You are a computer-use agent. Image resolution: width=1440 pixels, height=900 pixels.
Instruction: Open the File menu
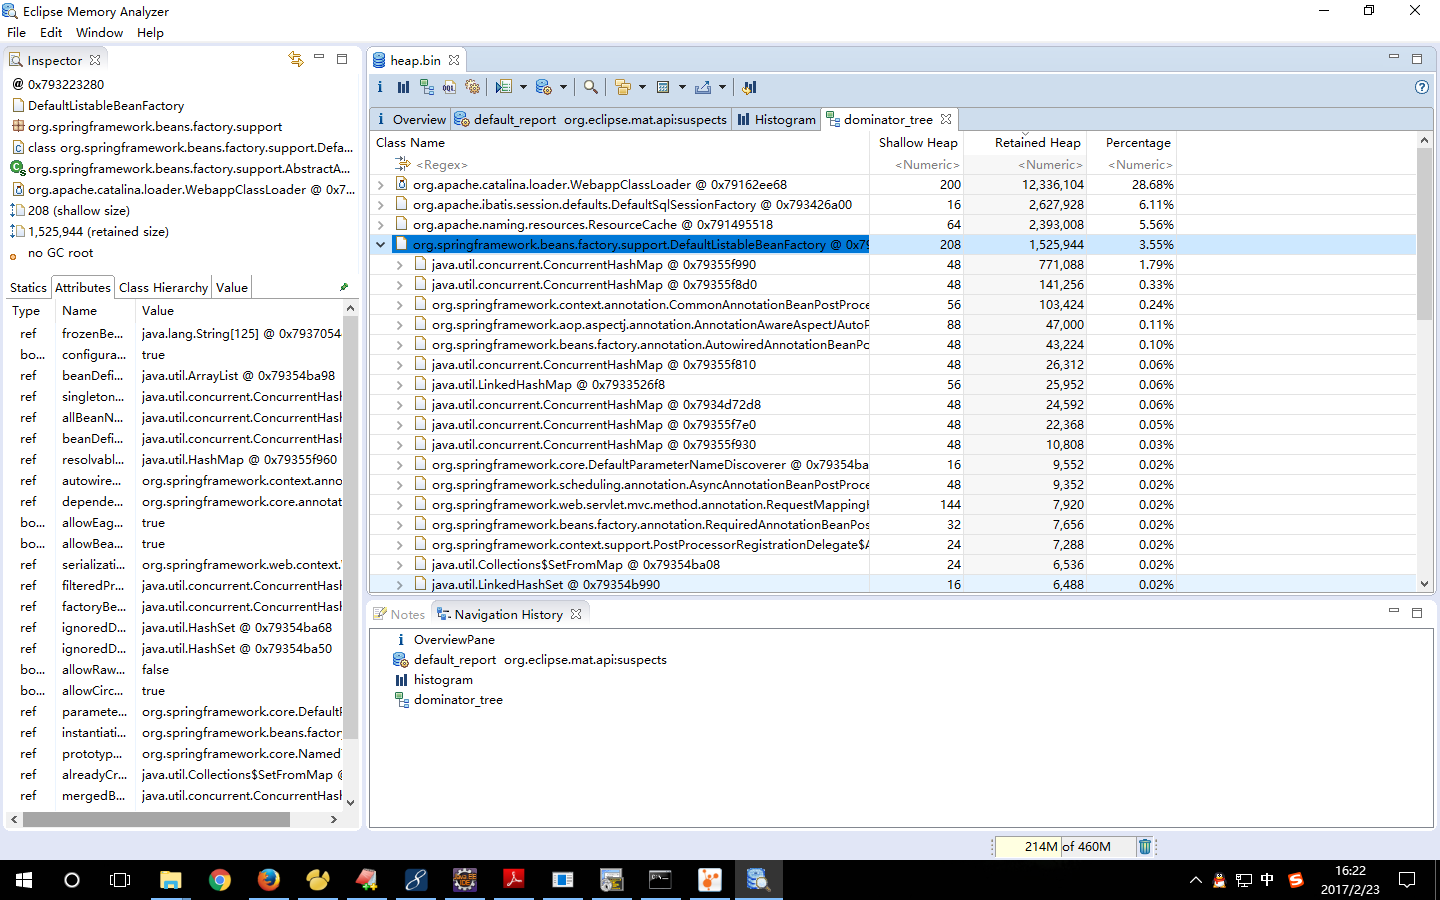click(16, 32)
